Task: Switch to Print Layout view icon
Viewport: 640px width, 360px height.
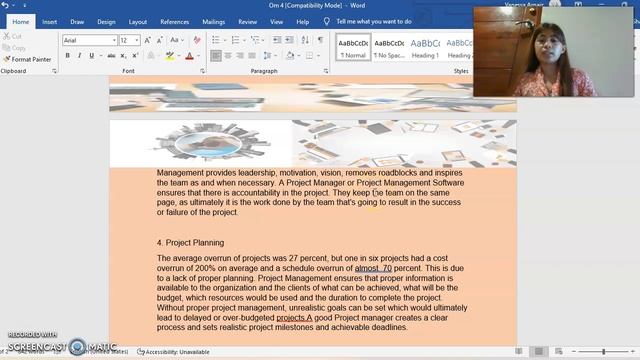Action: [539, 351]
